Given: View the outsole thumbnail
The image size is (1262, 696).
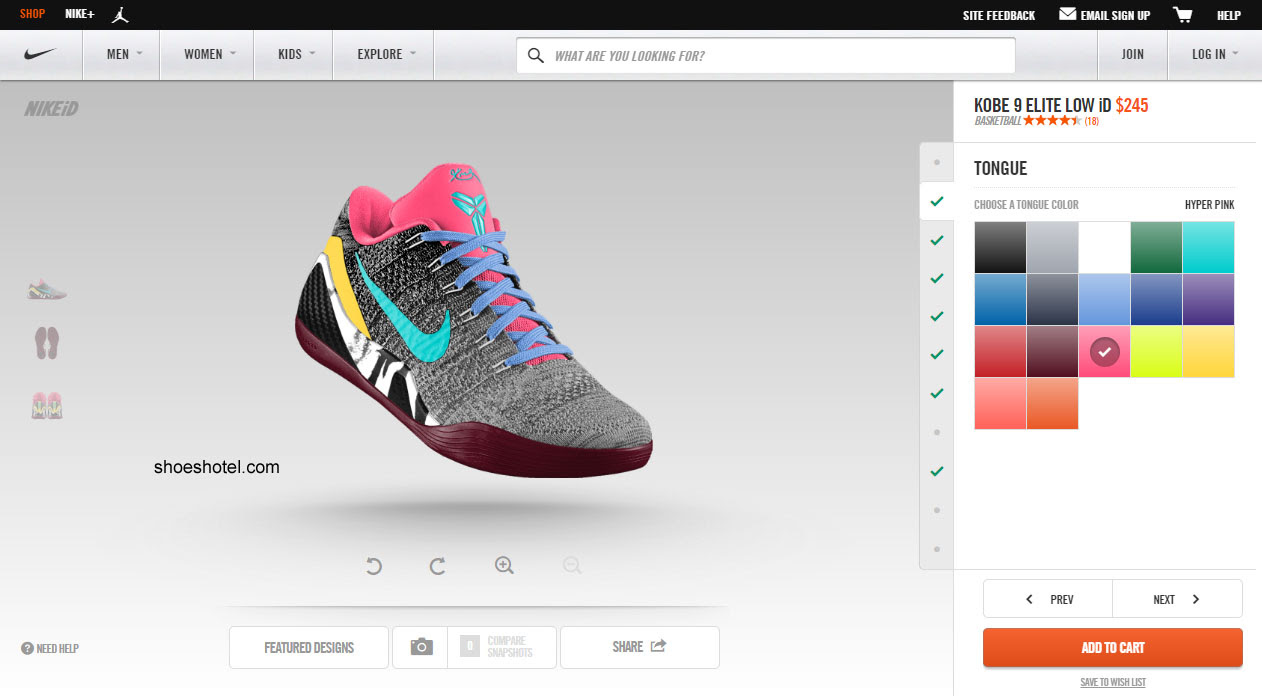Looking at the screenshot, I should point(47,343).
